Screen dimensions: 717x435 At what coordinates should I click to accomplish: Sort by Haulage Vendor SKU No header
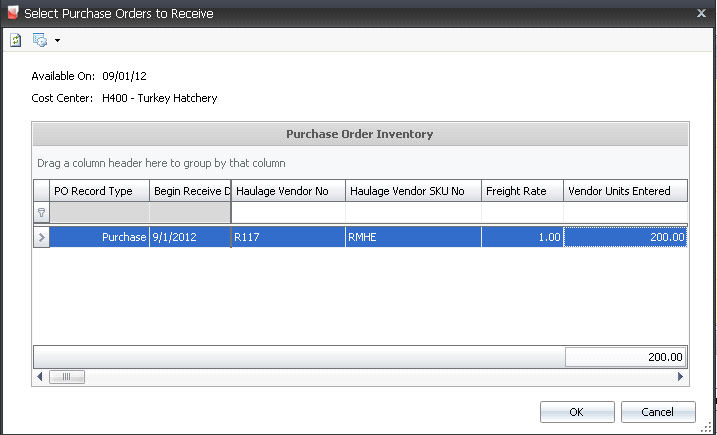click(413, 191)
